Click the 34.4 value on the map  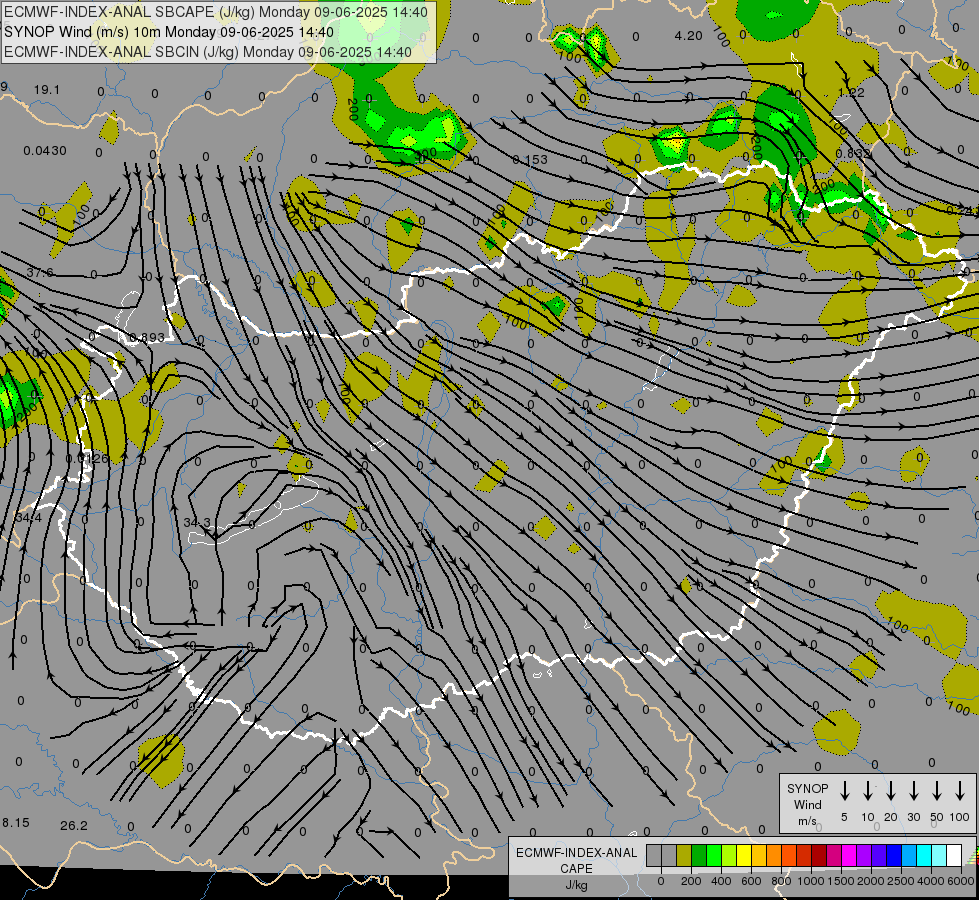(29, 518)
